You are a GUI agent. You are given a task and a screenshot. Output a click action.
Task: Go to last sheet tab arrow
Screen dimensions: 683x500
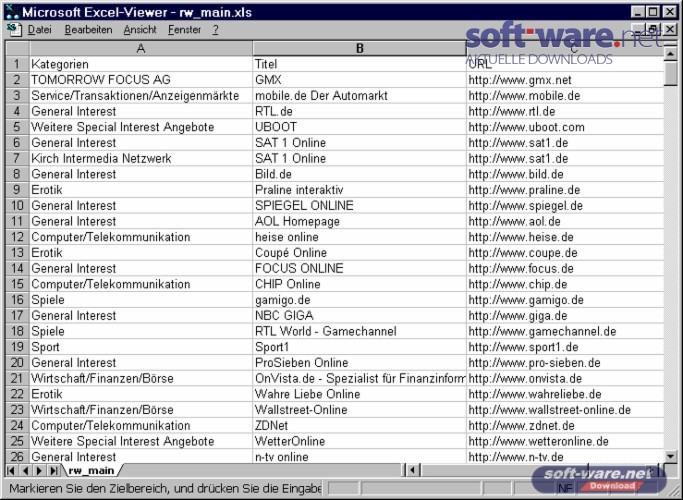coord(53,470)
